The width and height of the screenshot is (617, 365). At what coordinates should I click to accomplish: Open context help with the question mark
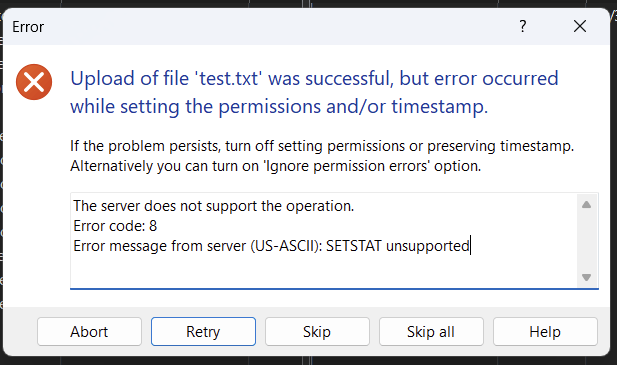523,26
